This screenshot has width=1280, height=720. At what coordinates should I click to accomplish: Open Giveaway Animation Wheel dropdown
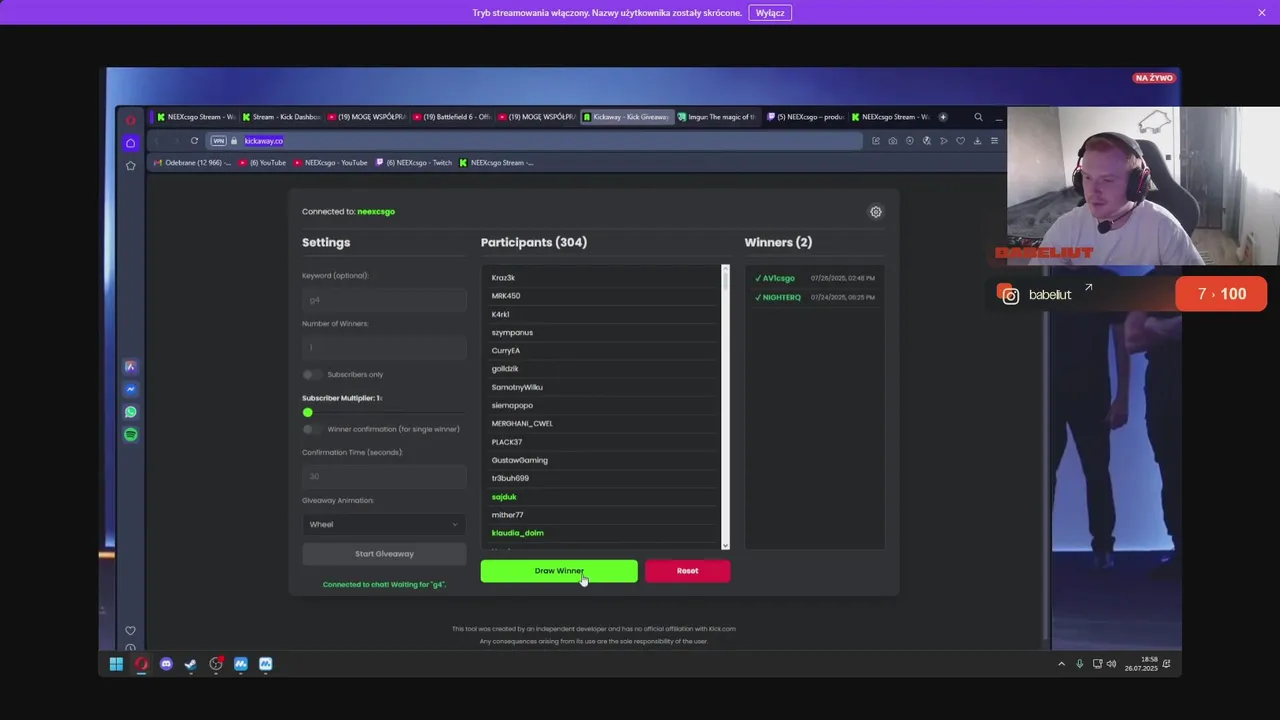coord(384,524)
